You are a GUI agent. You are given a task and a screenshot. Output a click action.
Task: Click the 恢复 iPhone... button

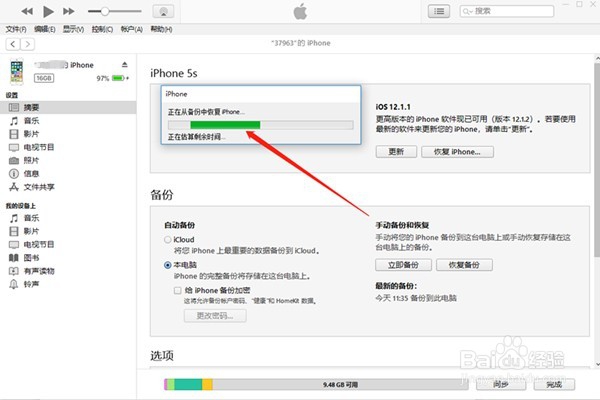(x=457, y=152)
